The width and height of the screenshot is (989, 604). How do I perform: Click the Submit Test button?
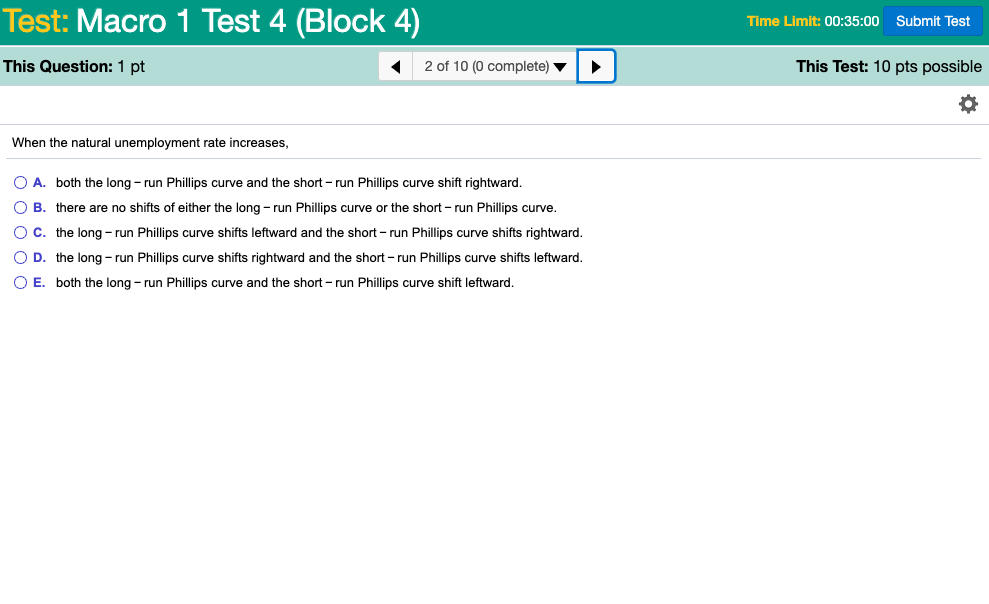click(932, 20)
